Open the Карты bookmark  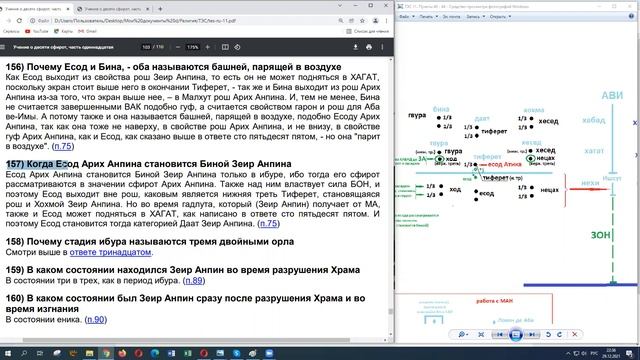(63, 31)
